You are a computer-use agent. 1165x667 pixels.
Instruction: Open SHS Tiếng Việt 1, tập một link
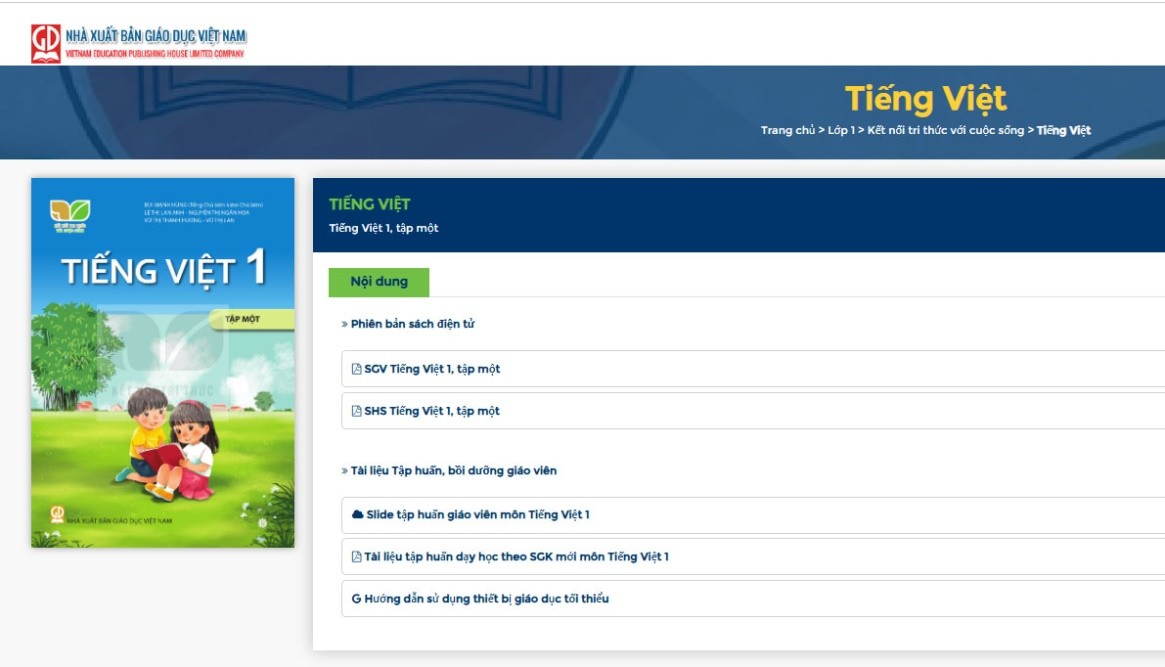(x=432, y=411)
